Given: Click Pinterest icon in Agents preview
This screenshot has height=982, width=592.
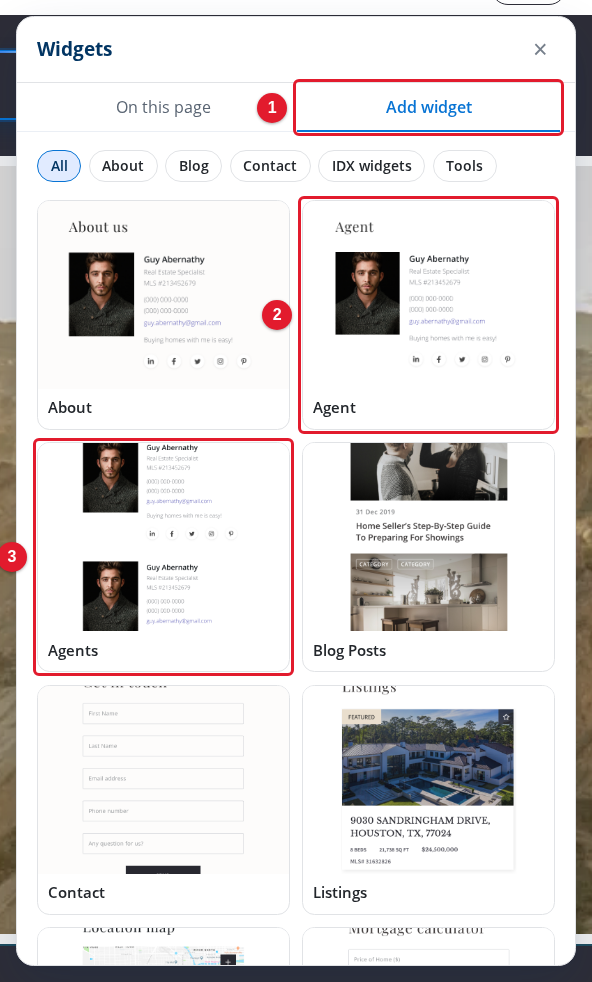Looking at the screenshot, I should click(x=231, y=534).
